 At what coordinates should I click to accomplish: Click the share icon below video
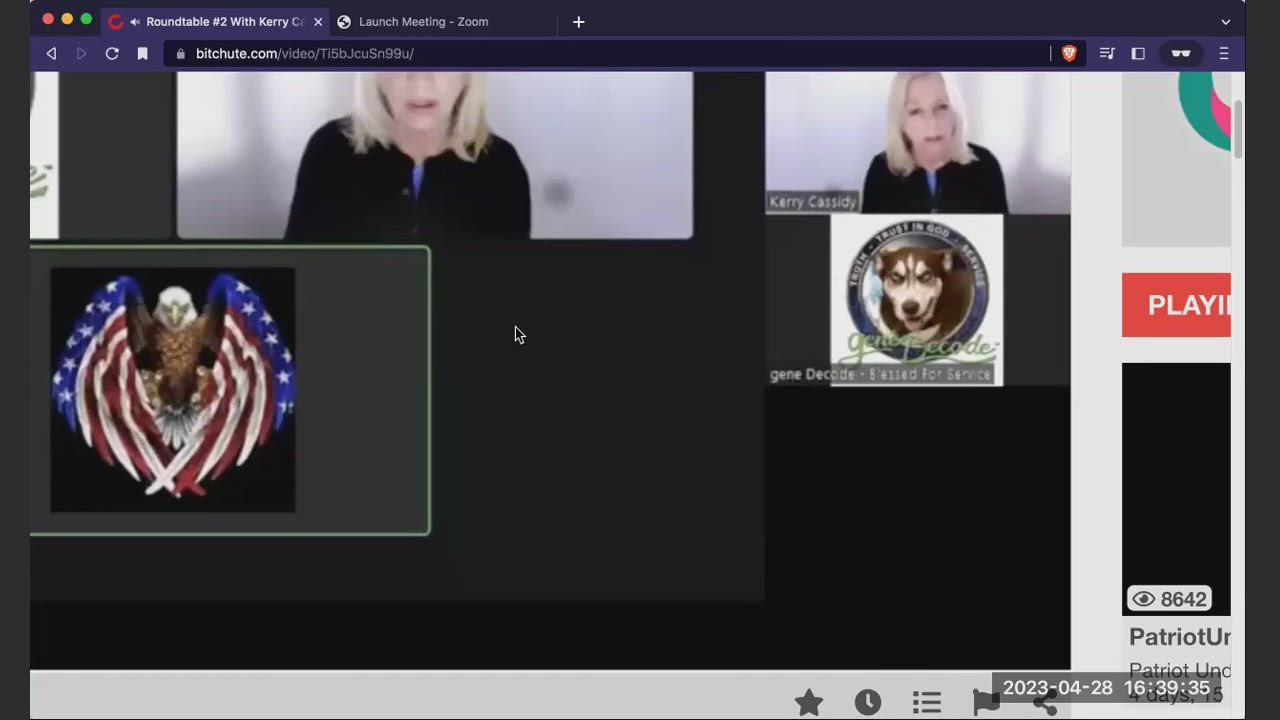[x=1044, y=705]
